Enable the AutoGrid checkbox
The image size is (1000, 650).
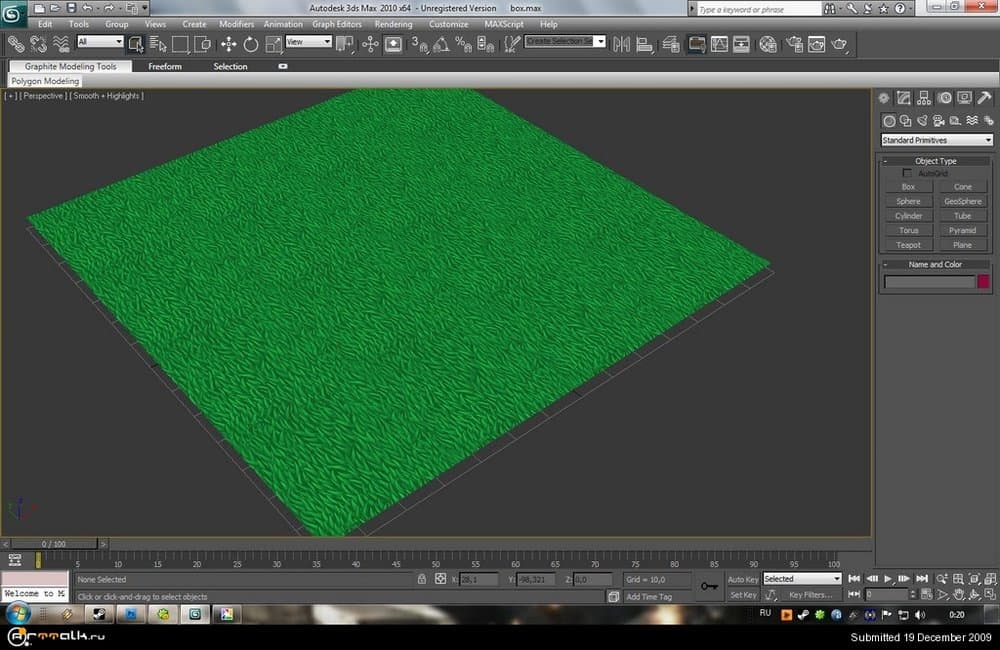tap(907, 173)
